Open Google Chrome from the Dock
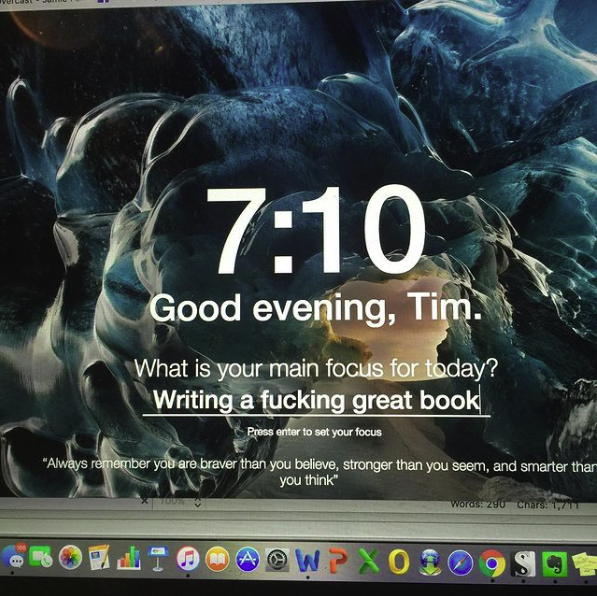 (x=492, y=563)
